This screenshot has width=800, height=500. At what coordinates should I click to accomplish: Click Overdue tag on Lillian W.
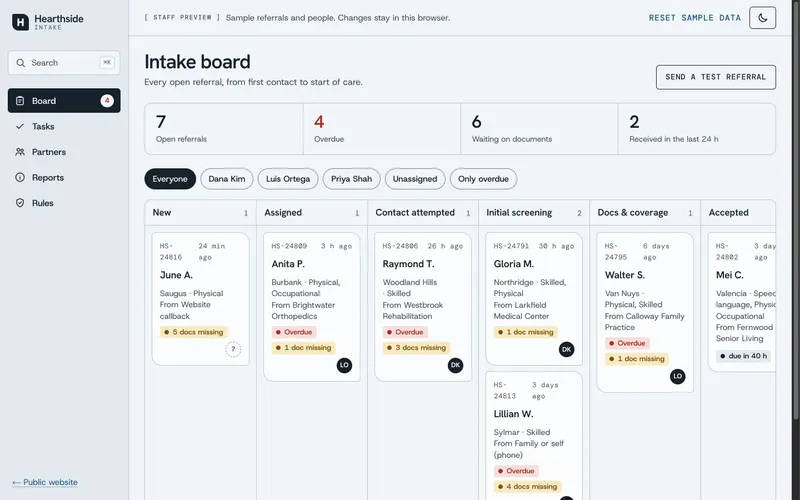(x=516, y=471)
